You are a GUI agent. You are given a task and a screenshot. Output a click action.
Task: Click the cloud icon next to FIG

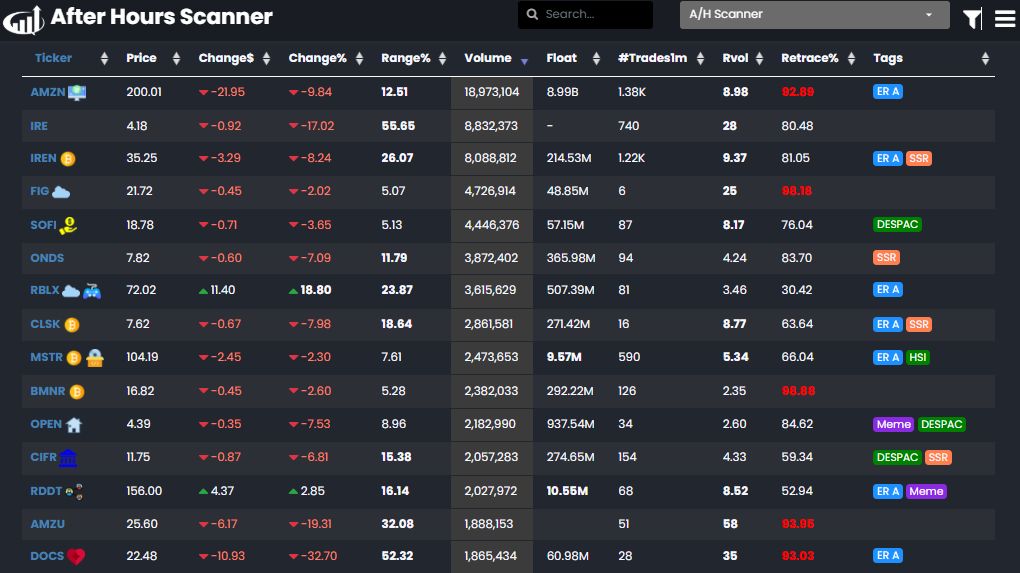(x=60, y=192)
